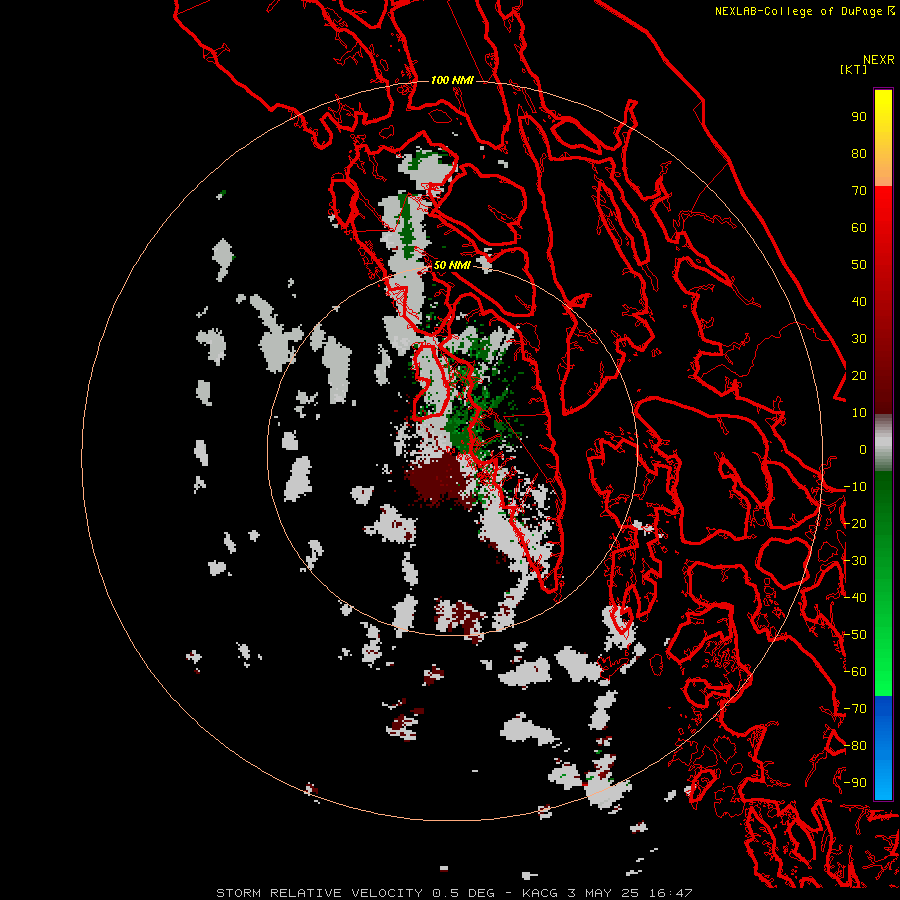The image size is (900, 900).
Task: Click the Storm Relative Velocity caption at the bottom
Action: coord(454,893)
